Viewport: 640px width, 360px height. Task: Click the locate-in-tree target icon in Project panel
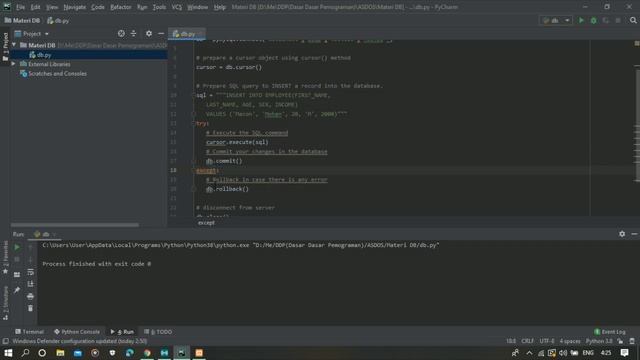pyautogui.click(x=121, y=33)
